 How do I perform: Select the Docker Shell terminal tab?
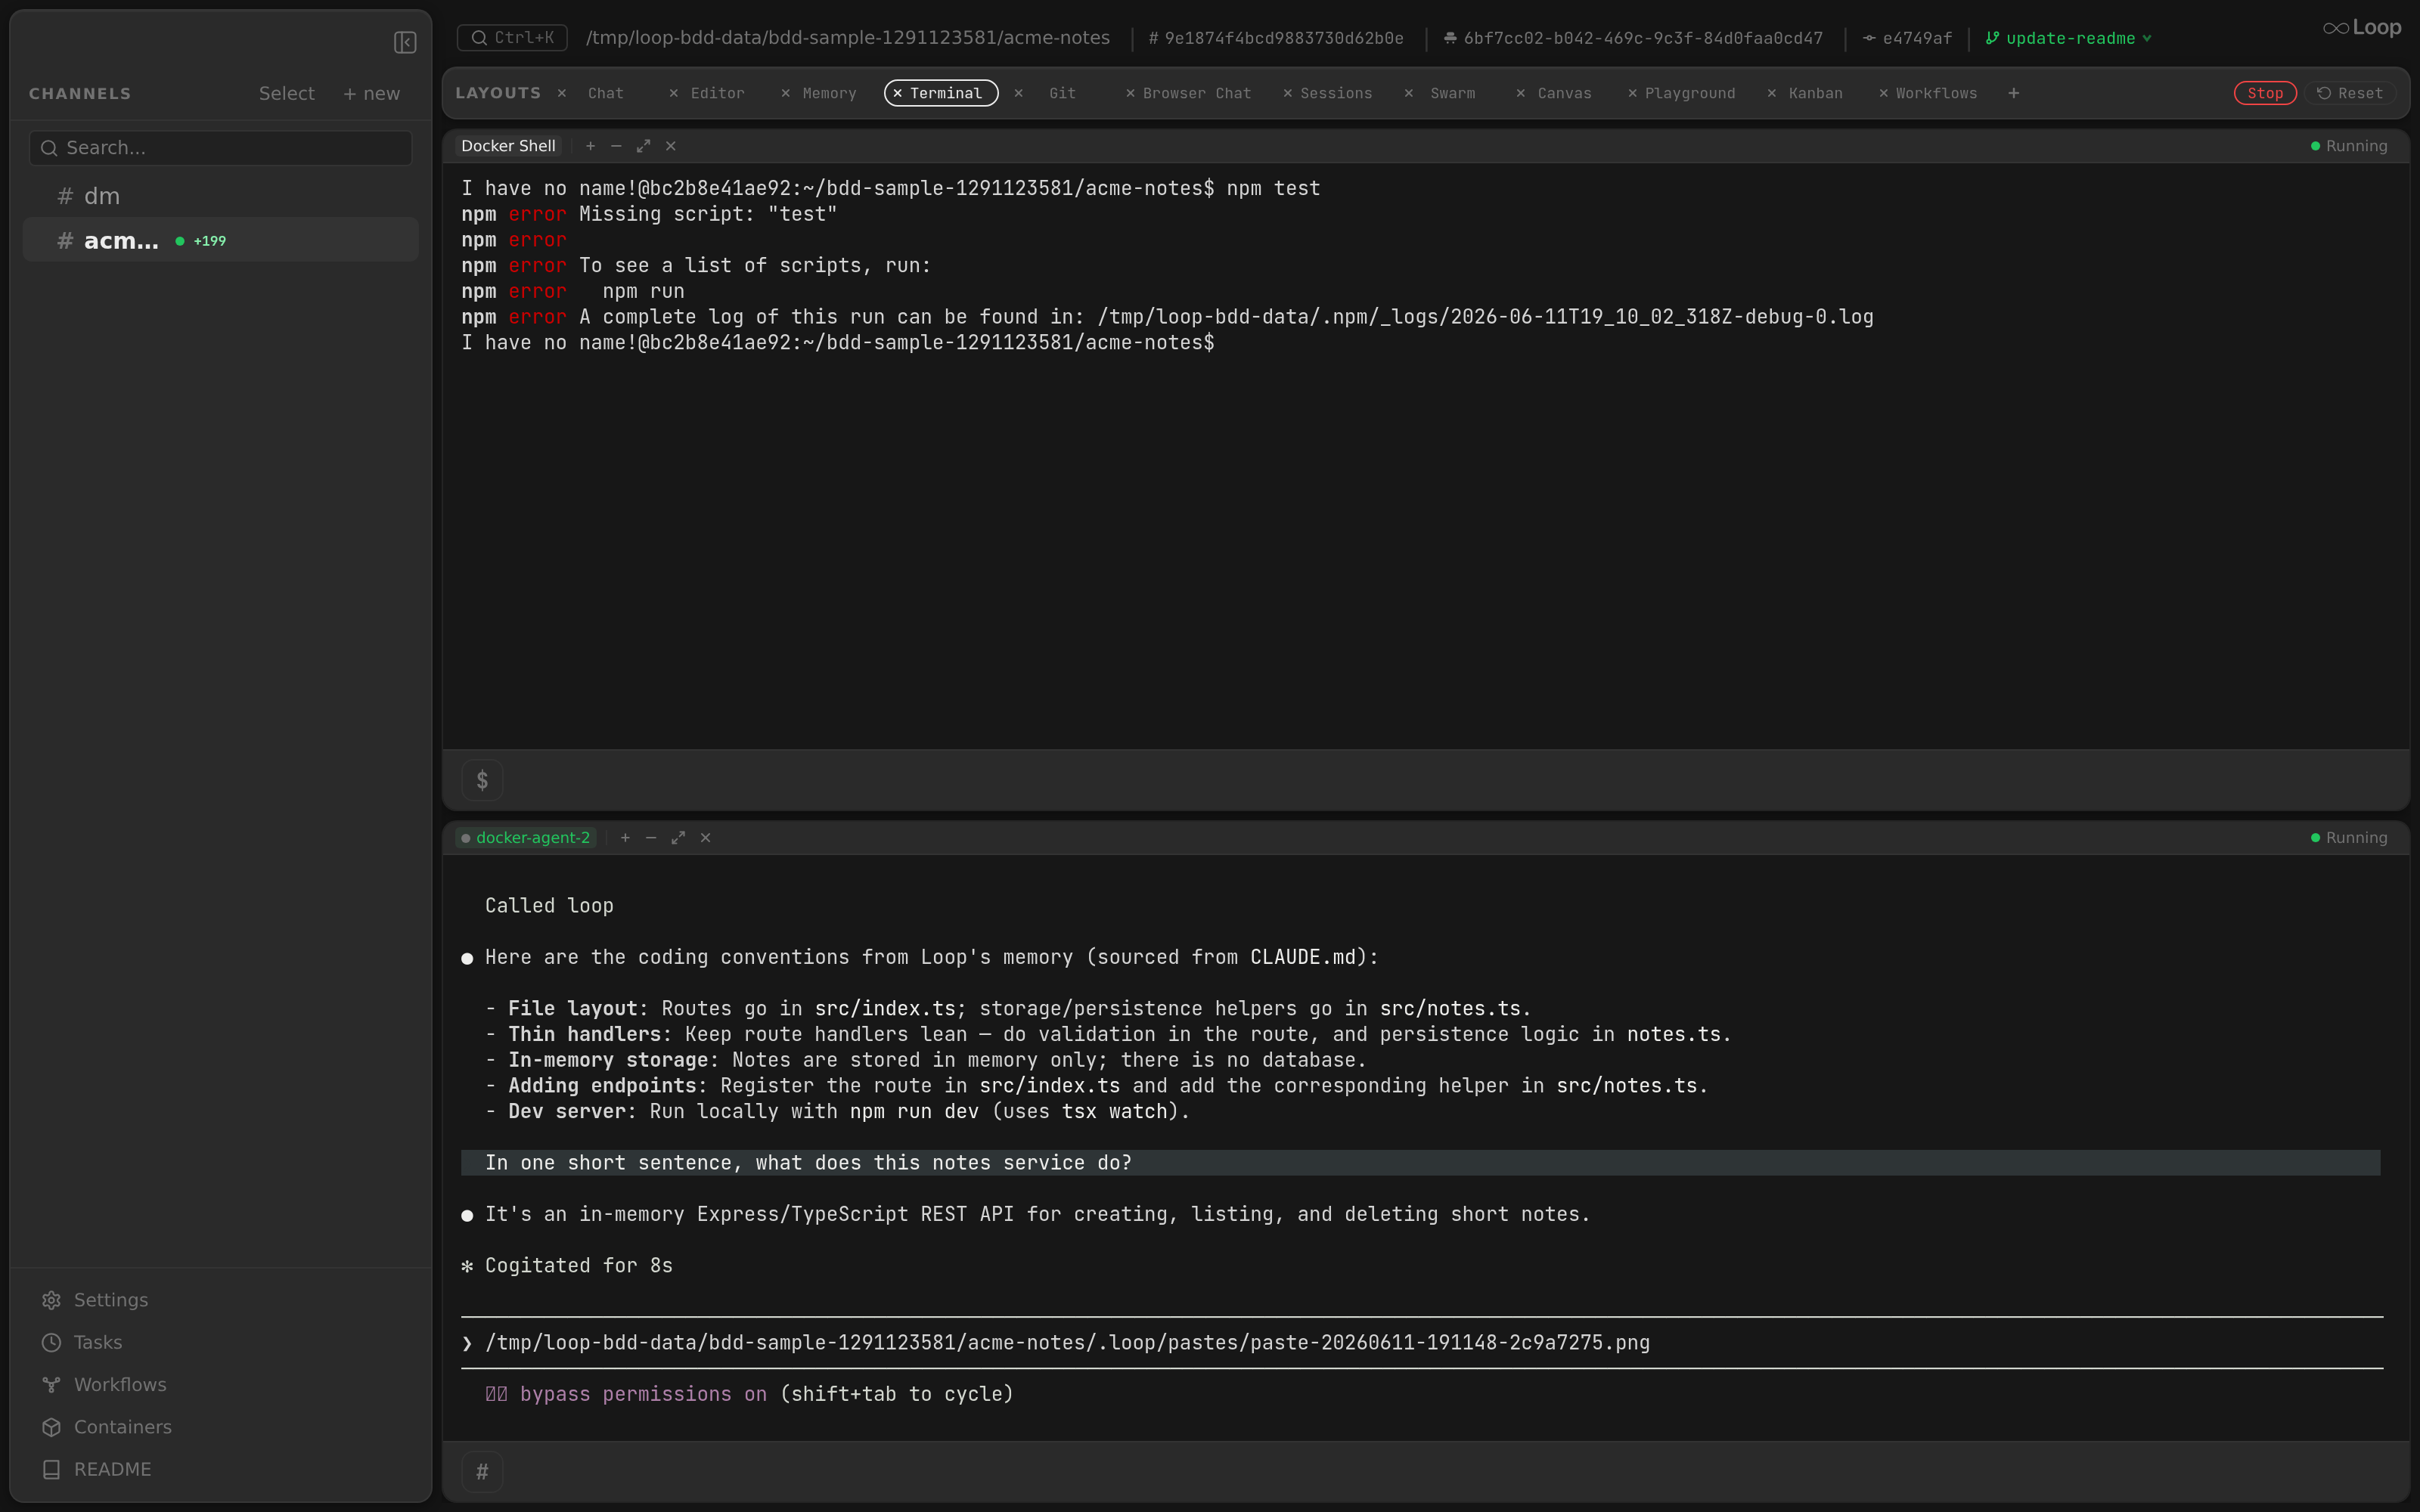click(508, 146)
